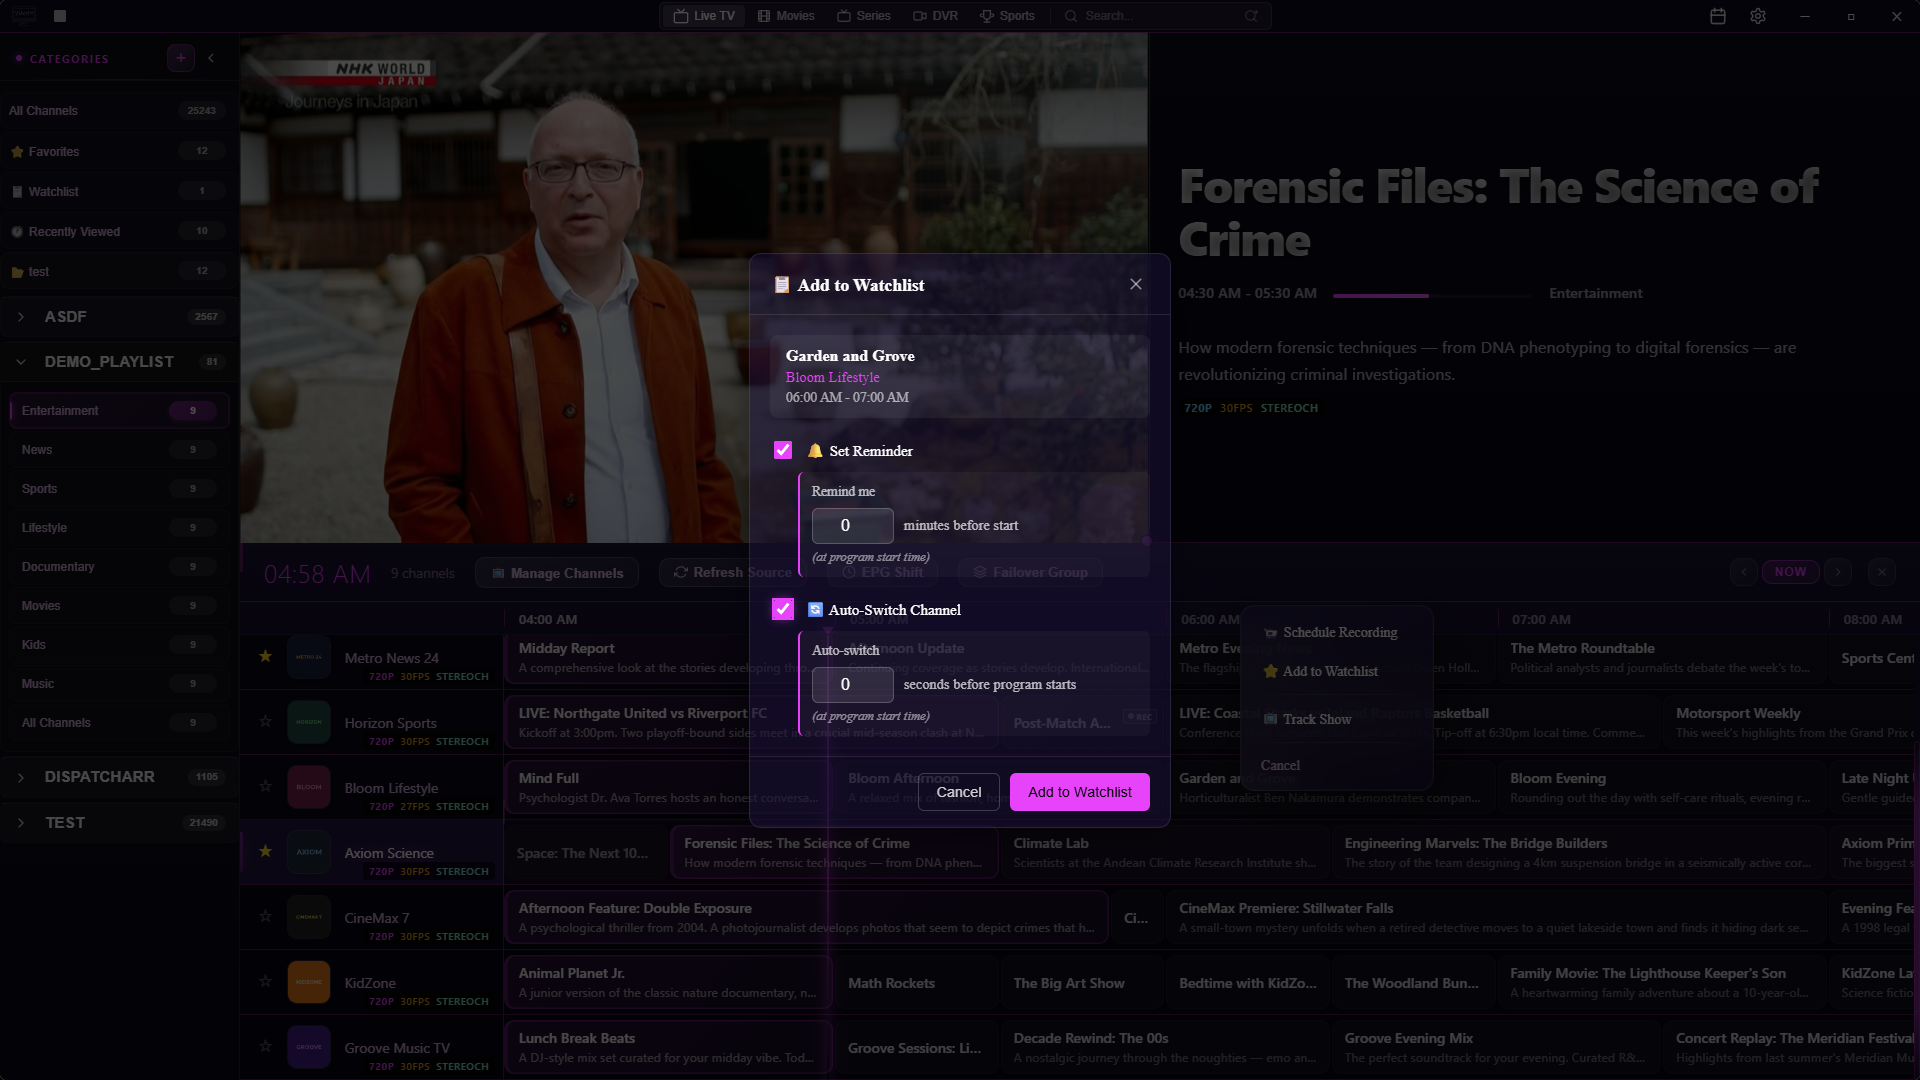
Task: Collapse the Categories sidebar with the chevron
Action: 211,58
